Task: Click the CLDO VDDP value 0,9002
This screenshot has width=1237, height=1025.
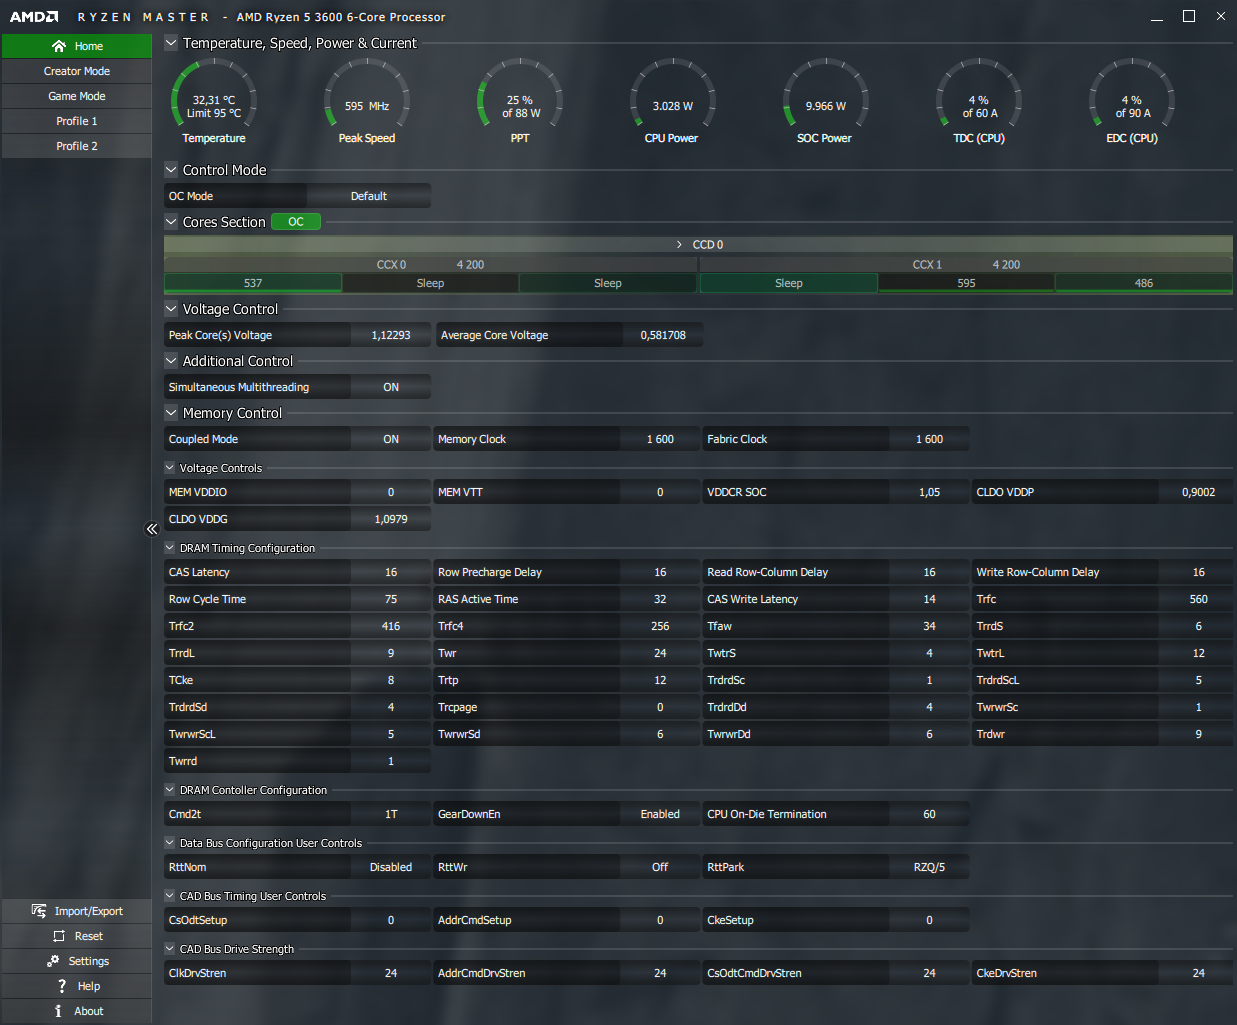Action: click(x=1198, y=492)
